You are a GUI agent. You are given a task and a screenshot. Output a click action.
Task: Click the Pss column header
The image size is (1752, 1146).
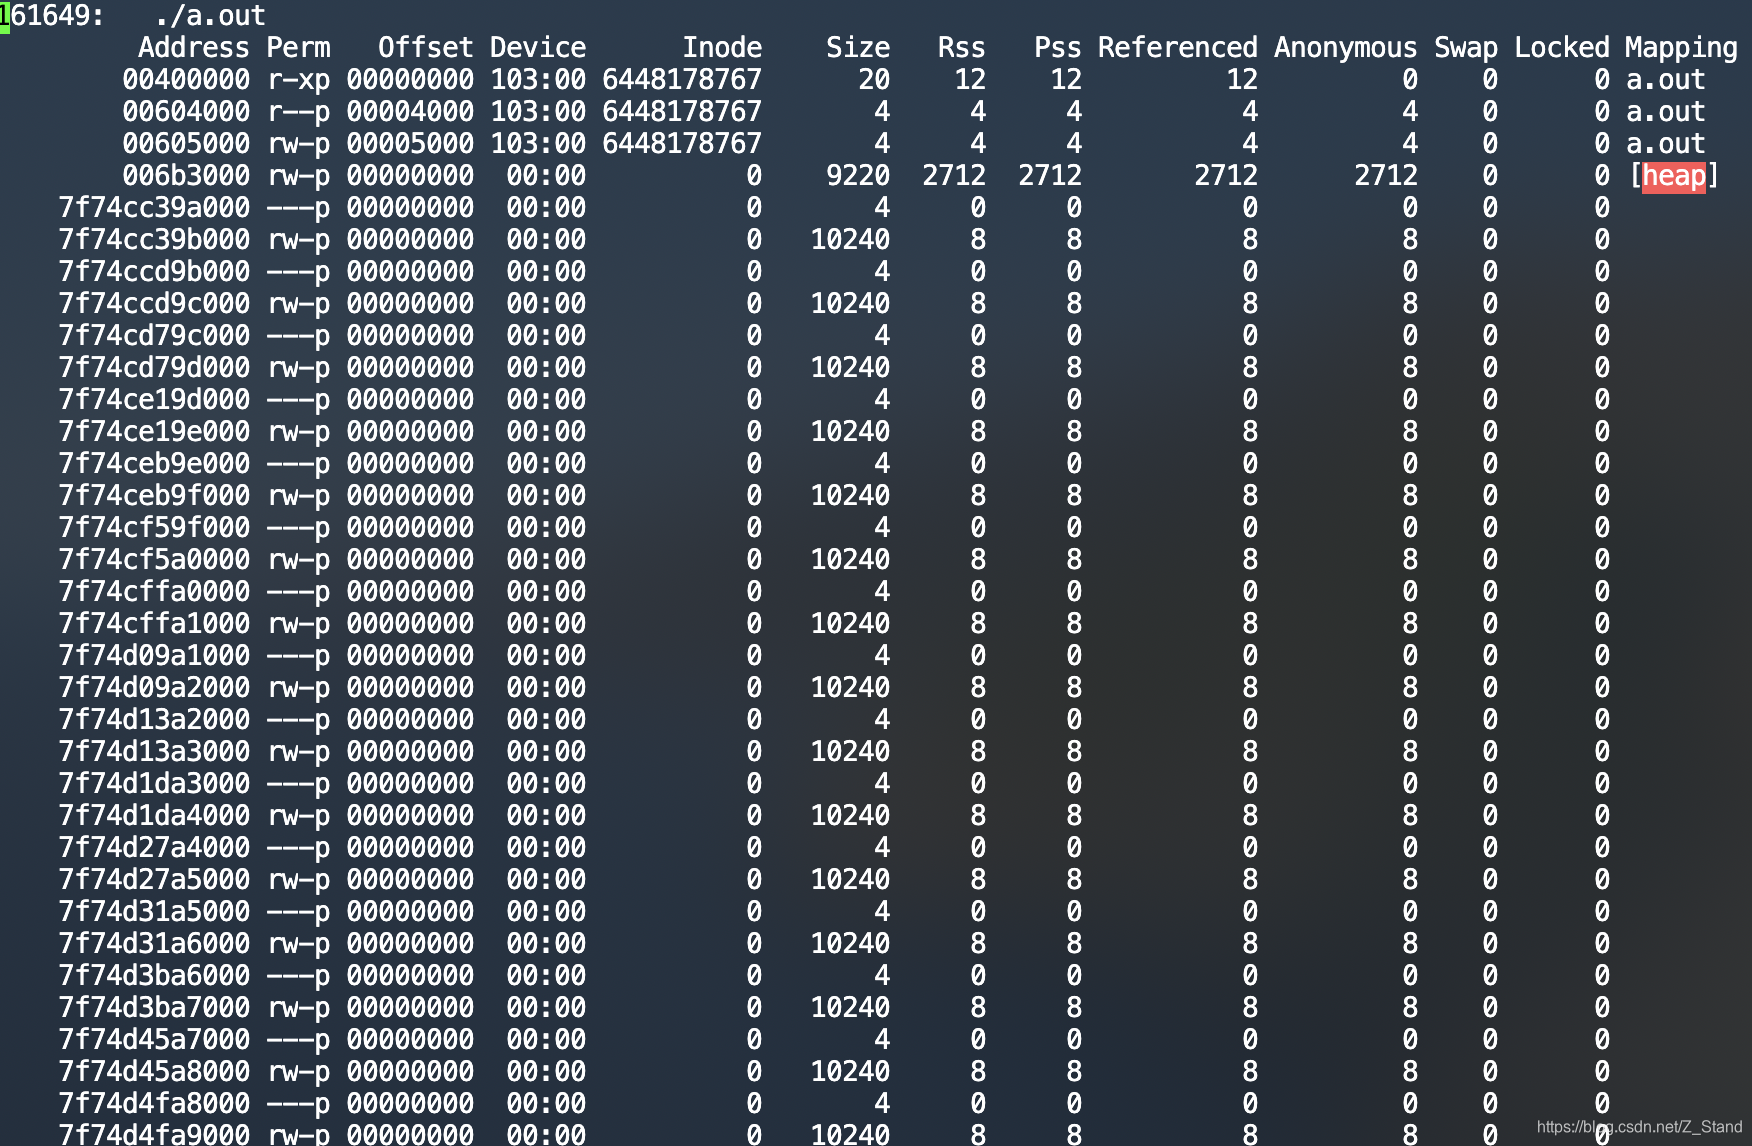pos(1058,48)
